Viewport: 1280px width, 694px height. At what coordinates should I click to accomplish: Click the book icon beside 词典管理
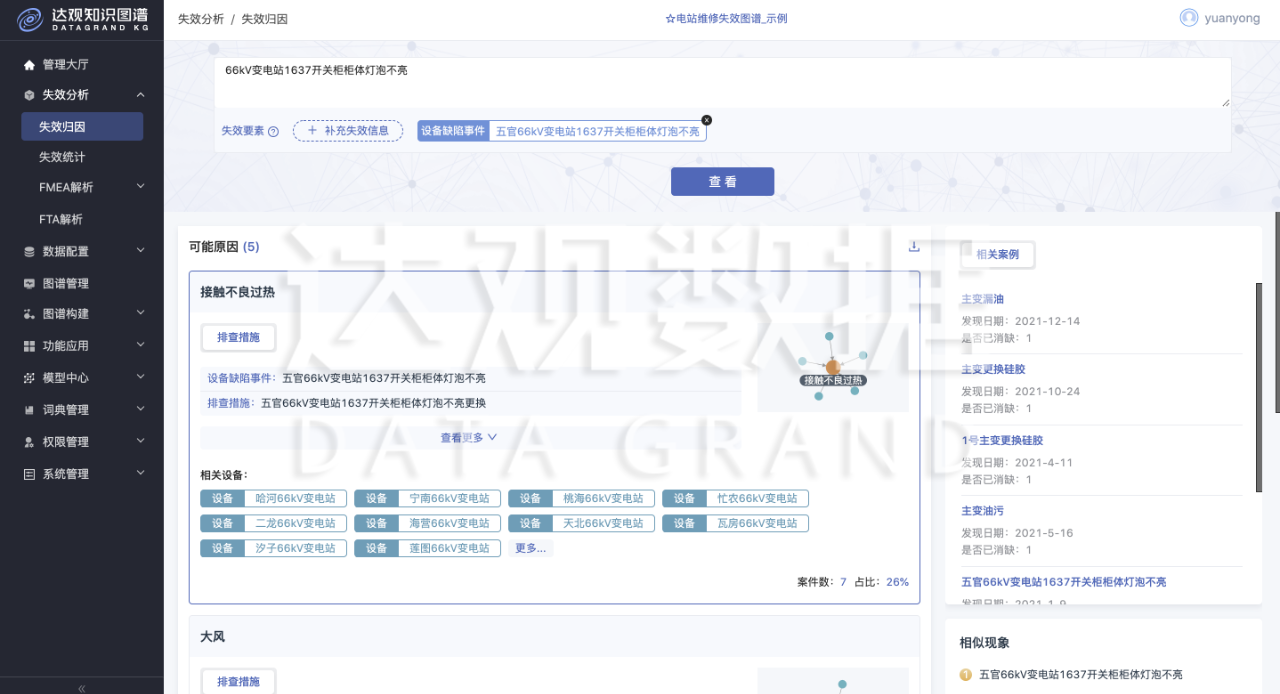(x=29, y=410)
